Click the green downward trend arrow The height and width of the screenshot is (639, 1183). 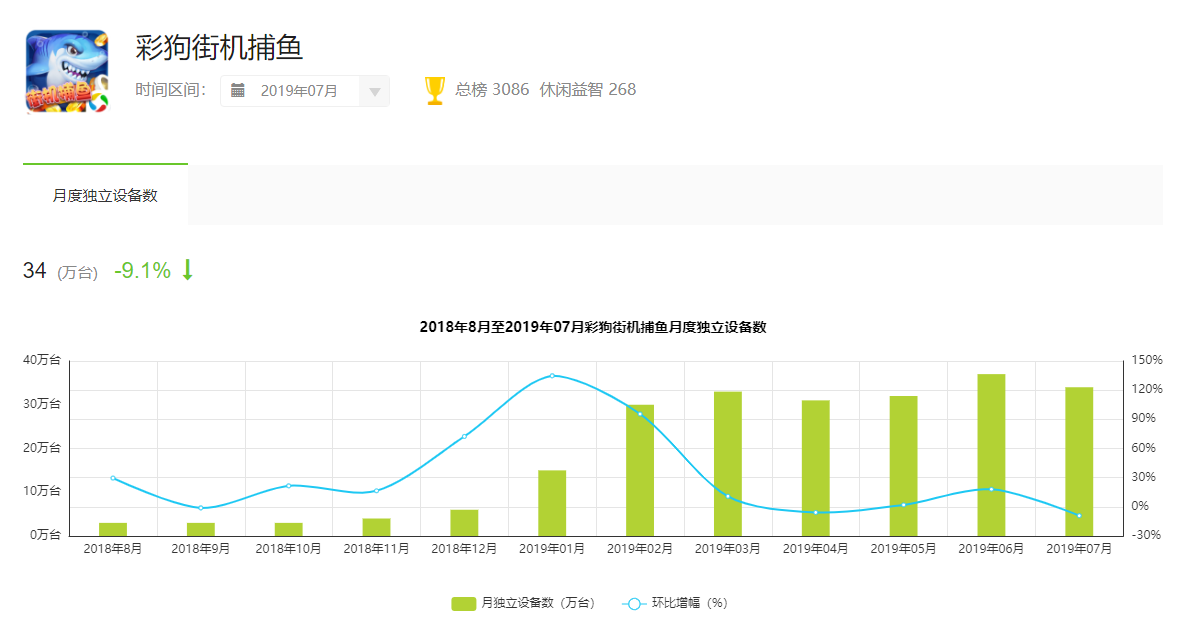pos(187,270)
